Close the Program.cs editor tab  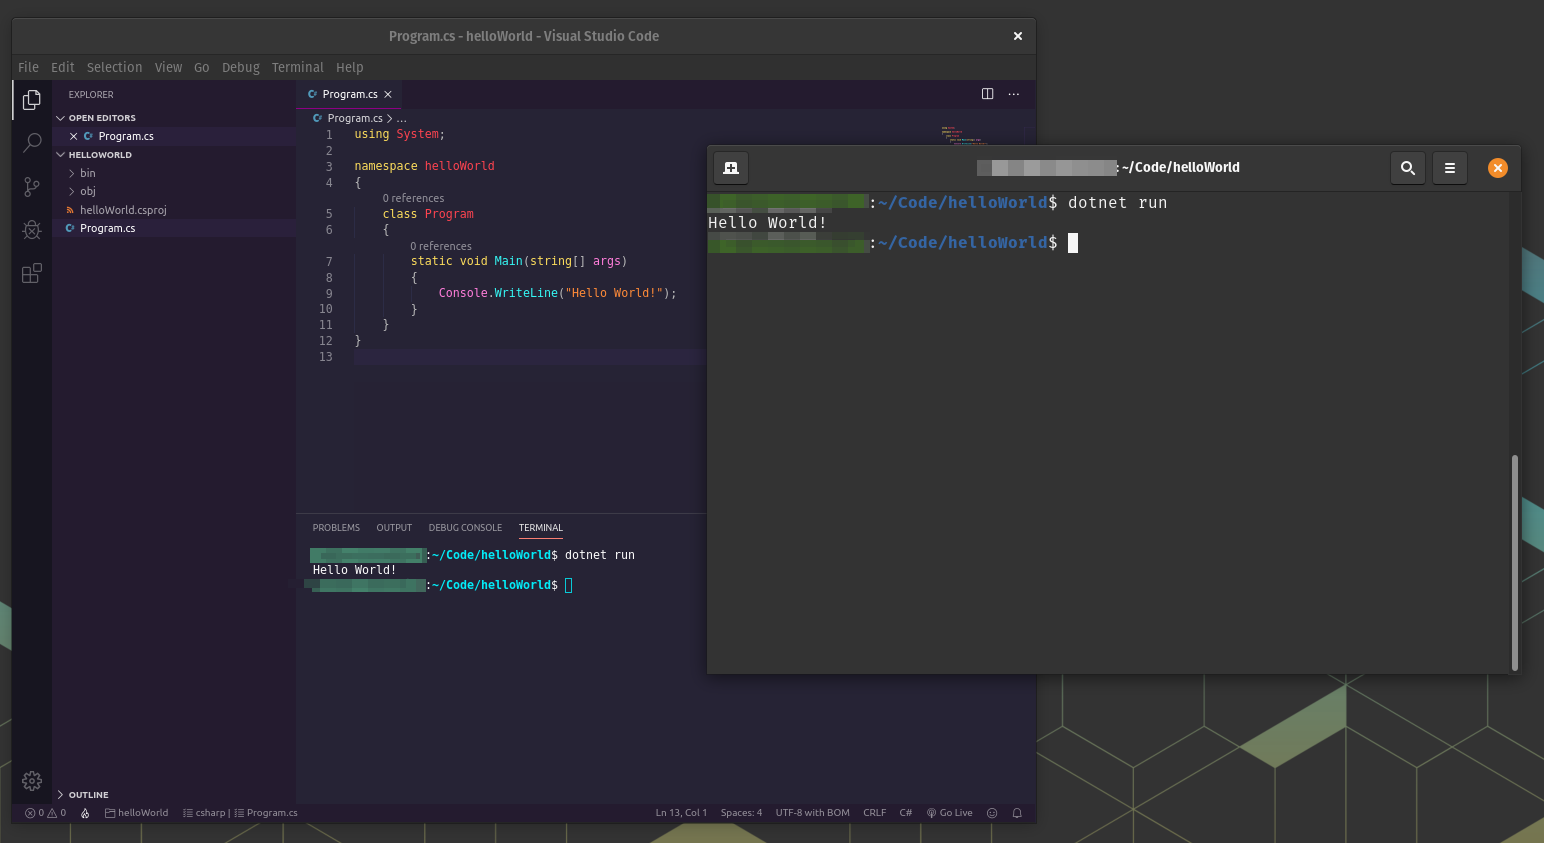(388, 94)
